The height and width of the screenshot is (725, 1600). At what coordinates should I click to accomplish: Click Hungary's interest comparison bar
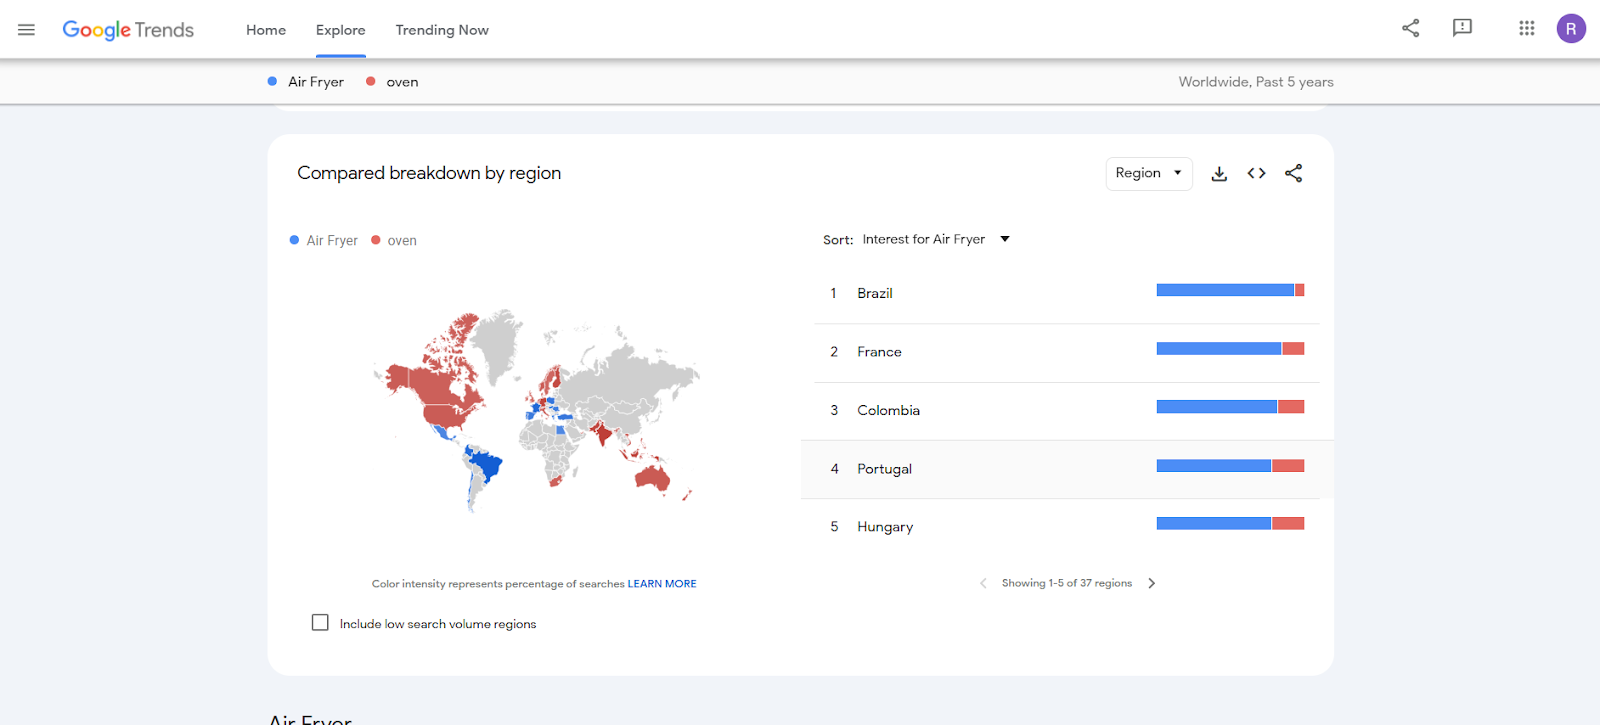(x=1230, y=523)
